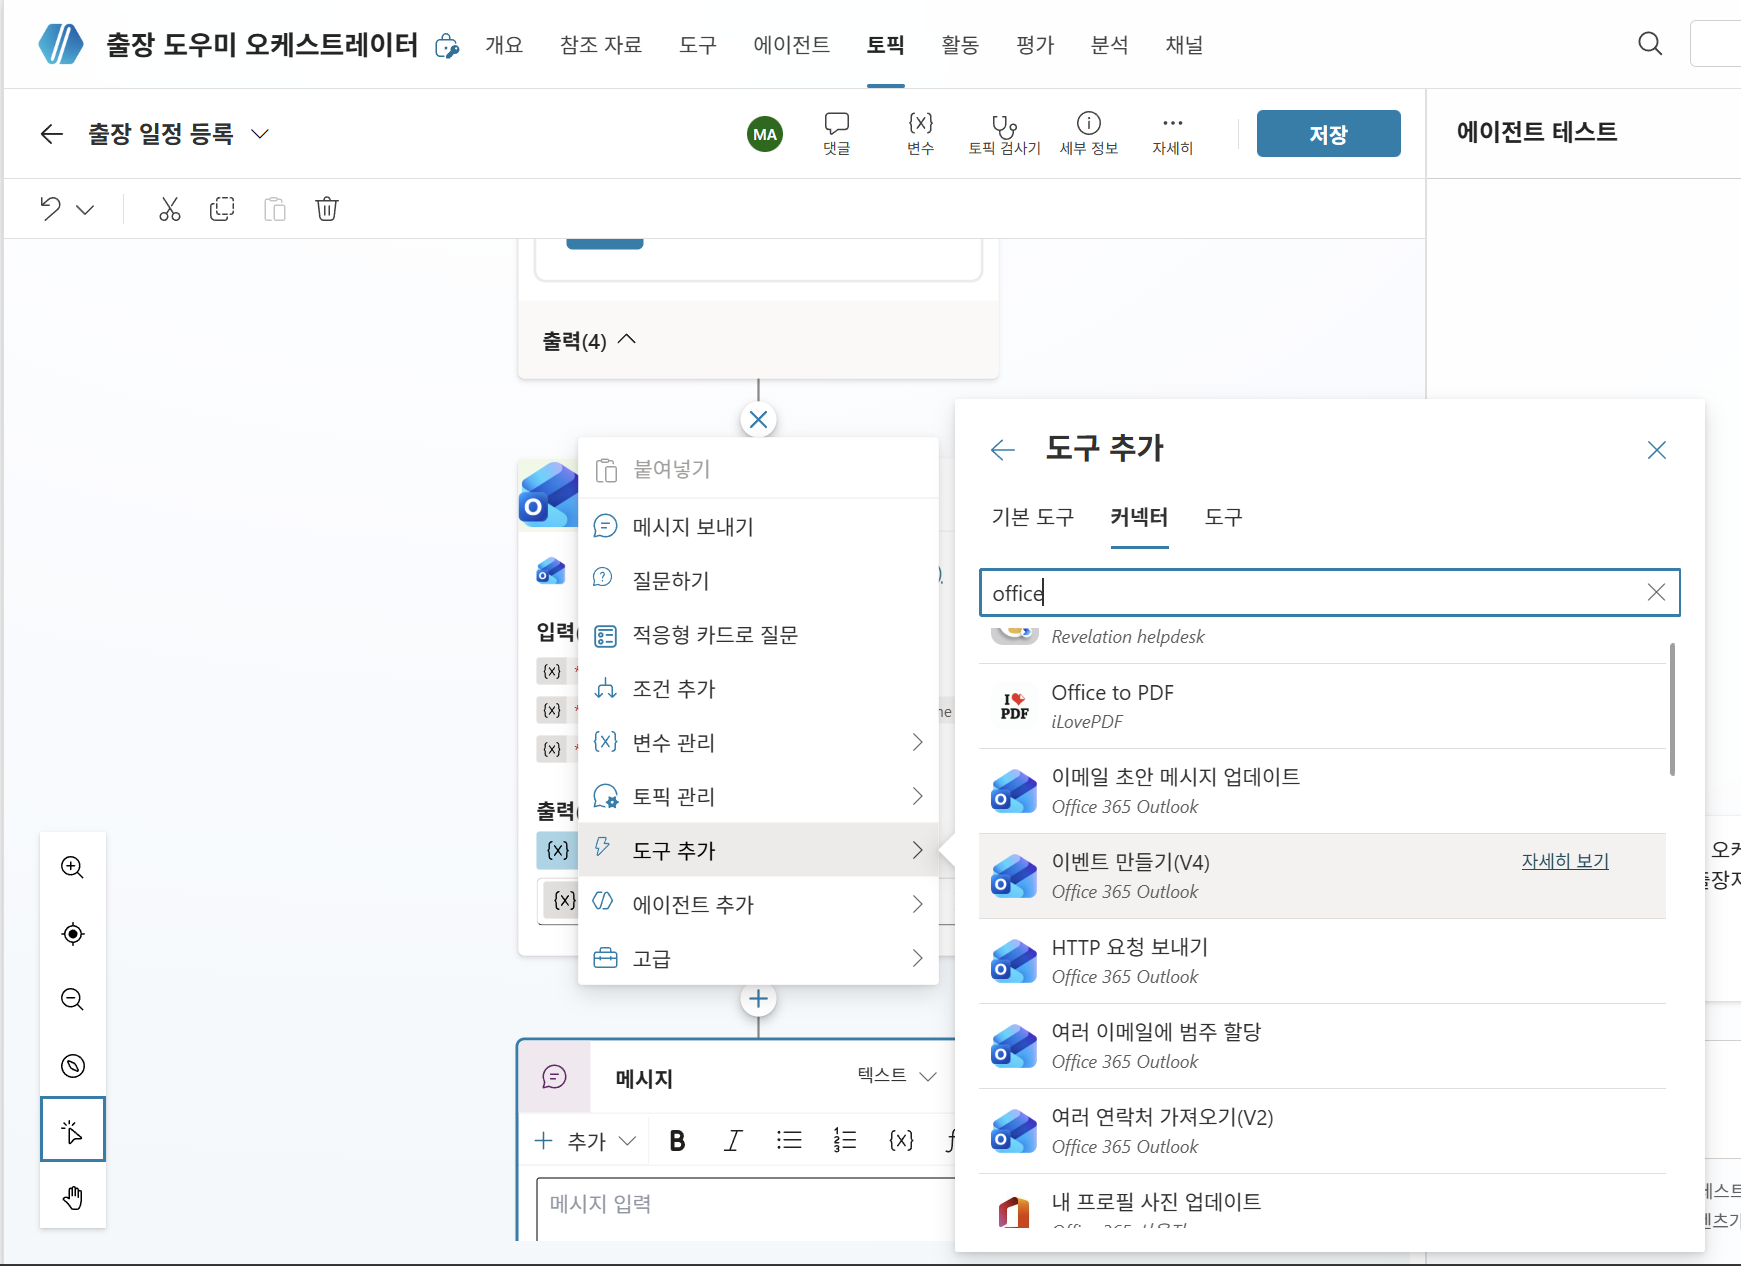Image resolution: width=1741 pixels, height=1266 pixels.
Task: Toggle bulleted list in message editor
Action: pyautogui.click(x=789, y=1141)
